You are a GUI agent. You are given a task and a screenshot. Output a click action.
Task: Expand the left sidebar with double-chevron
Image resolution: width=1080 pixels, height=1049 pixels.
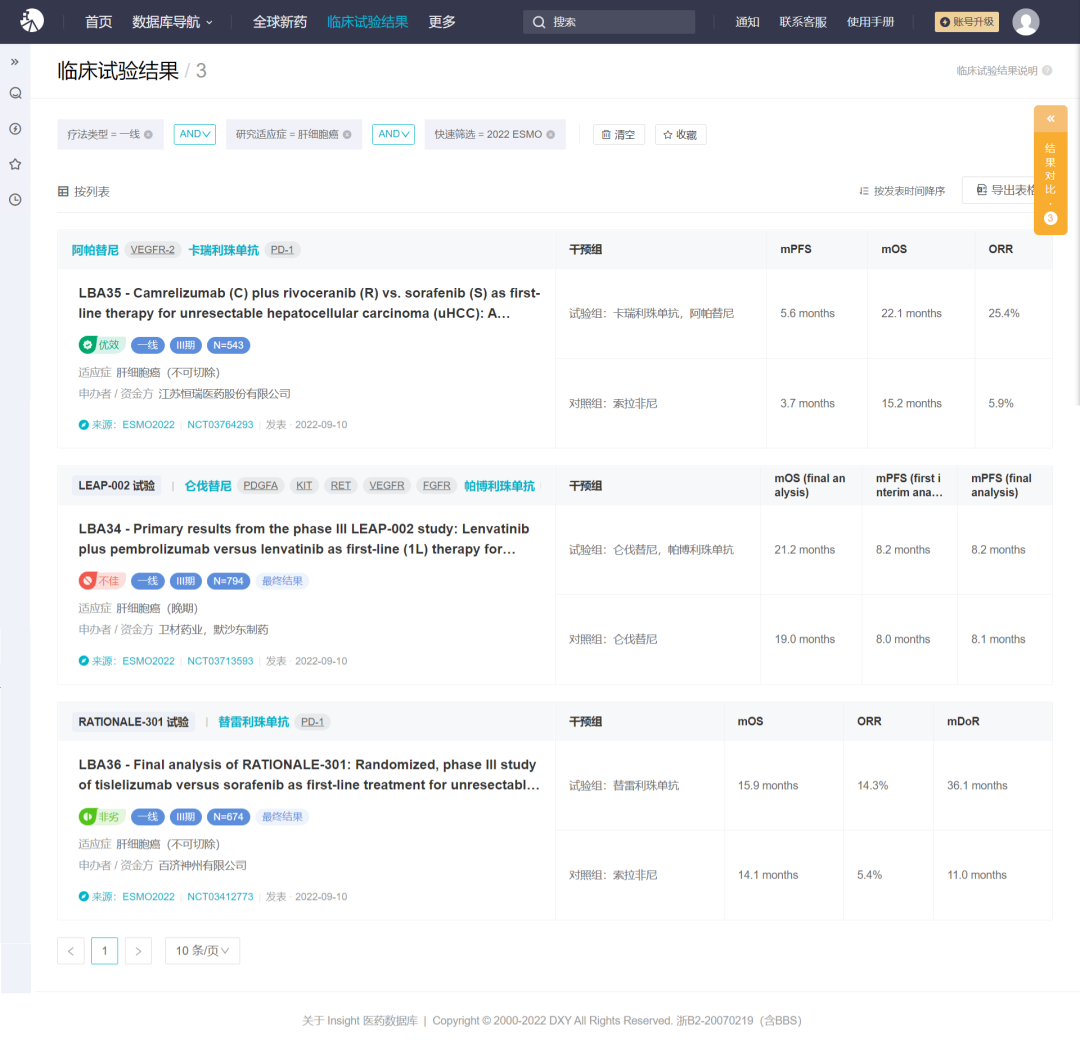14,62
